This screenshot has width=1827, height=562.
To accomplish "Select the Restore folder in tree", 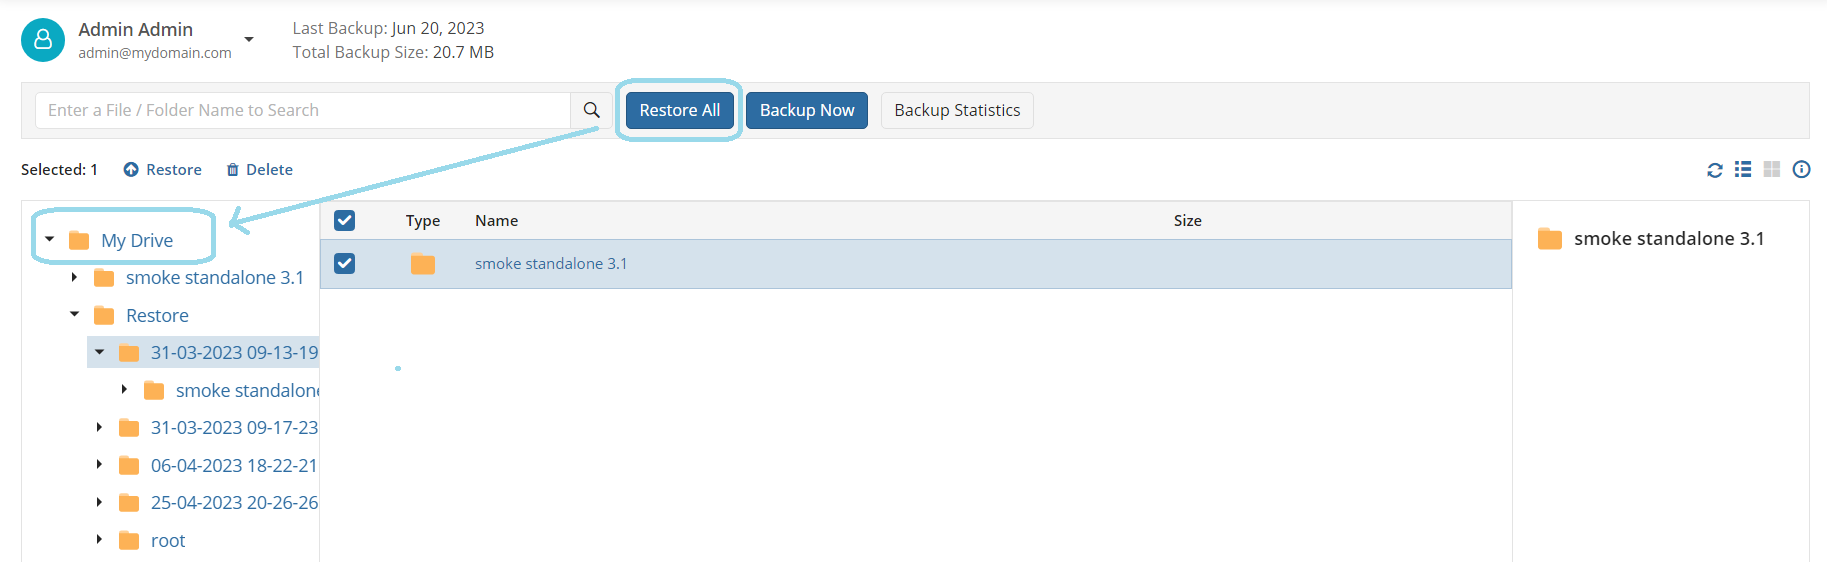I will point(157,316).
